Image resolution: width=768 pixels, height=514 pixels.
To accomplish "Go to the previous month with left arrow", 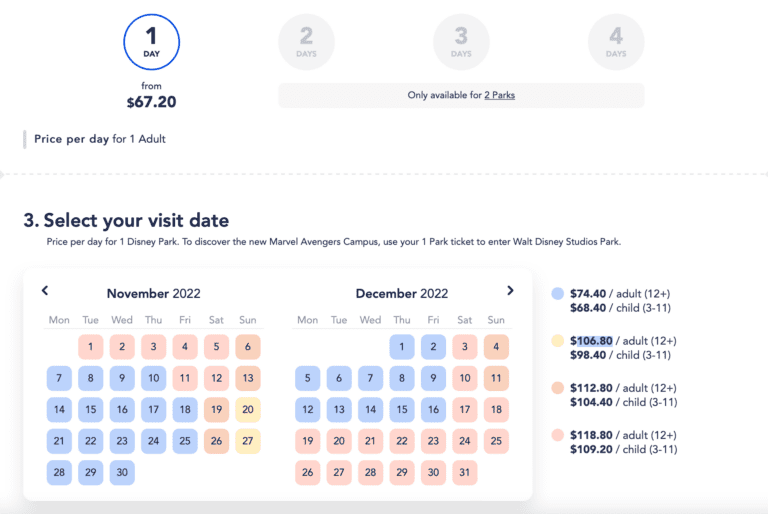I will [45, 291].
